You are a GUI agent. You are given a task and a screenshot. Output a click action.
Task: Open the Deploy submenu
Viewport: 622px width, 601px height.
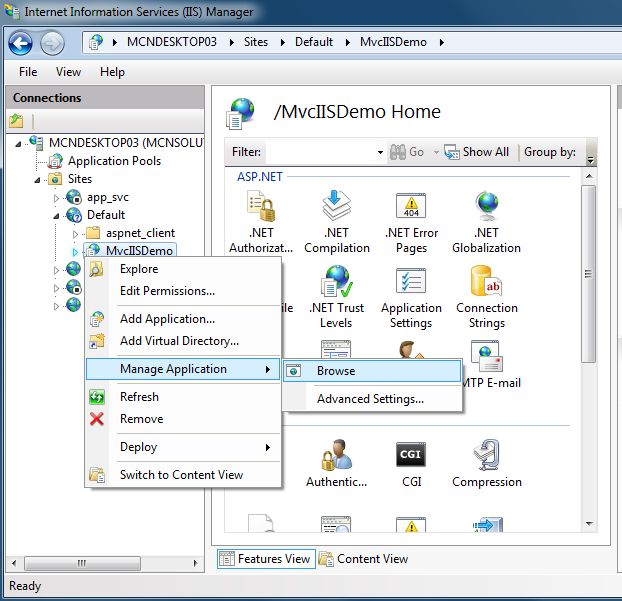coord(183,447)
